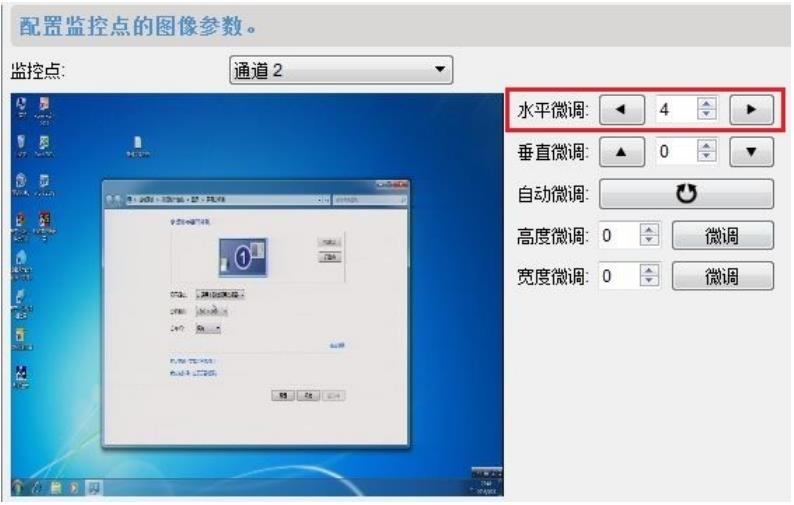Click the monitor 1 icon in the preview dialog

(x=247, y=258)
